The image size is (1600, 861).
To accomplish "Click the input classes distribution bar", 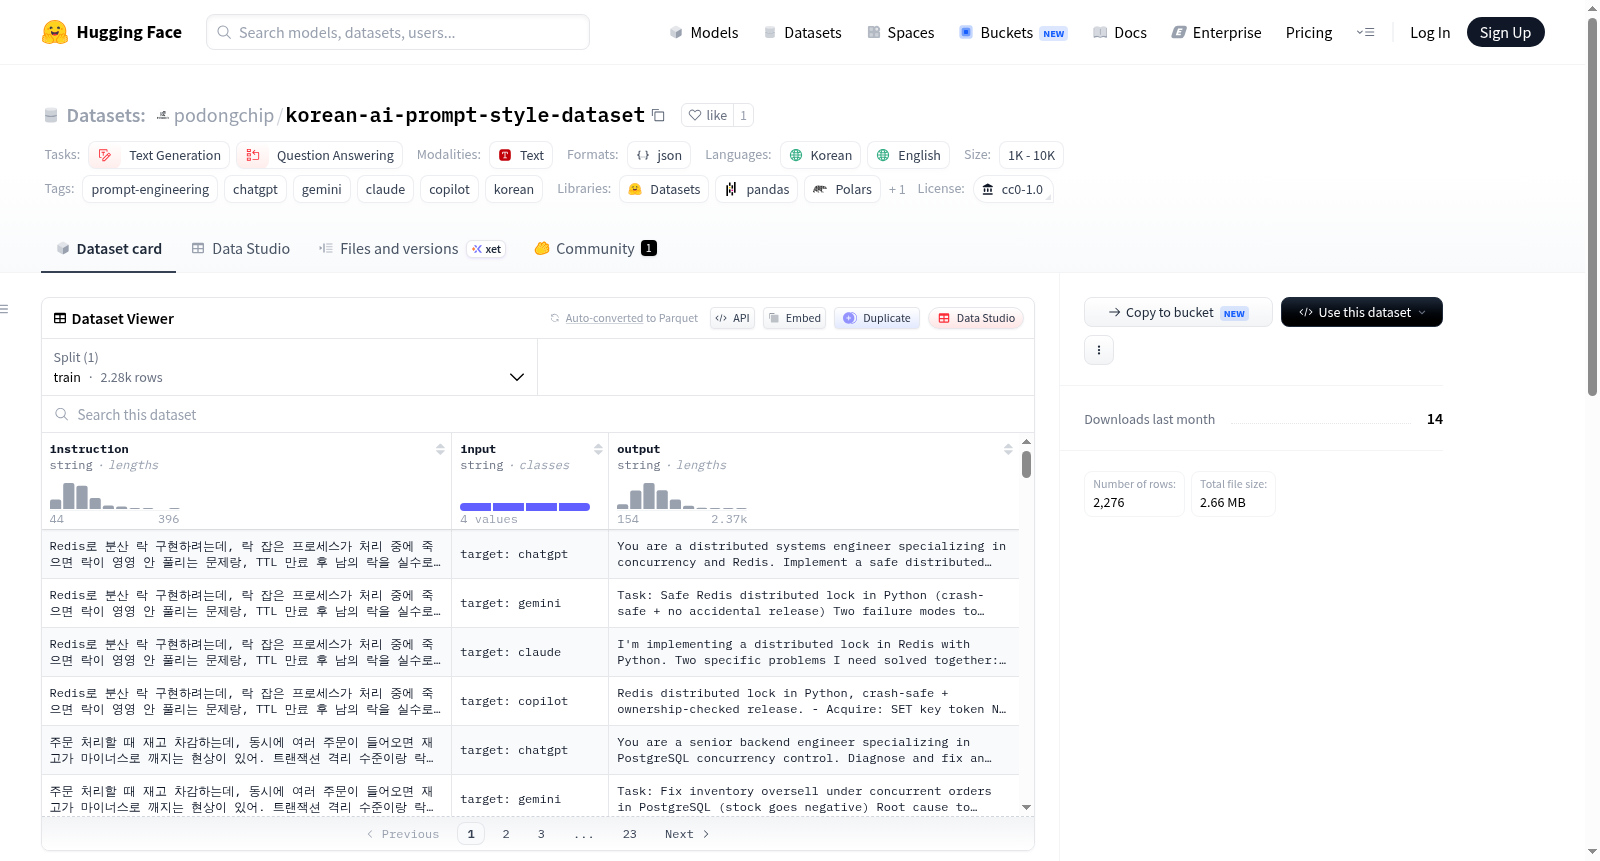I will [x=525, y=507].
